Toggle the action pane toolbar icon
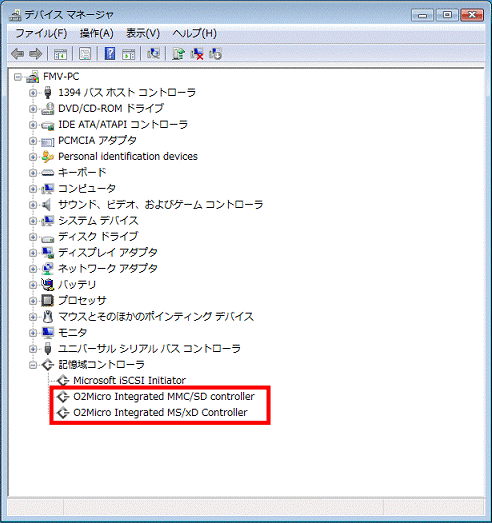Screen dimensions: 492x523 (x=128, y=54)
